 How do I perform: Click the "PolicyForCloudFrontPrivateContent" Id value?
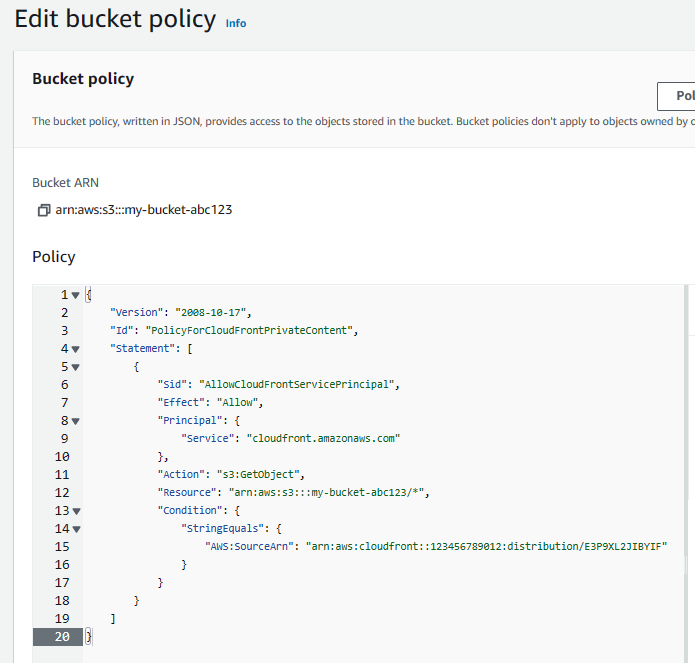point(249,331)
